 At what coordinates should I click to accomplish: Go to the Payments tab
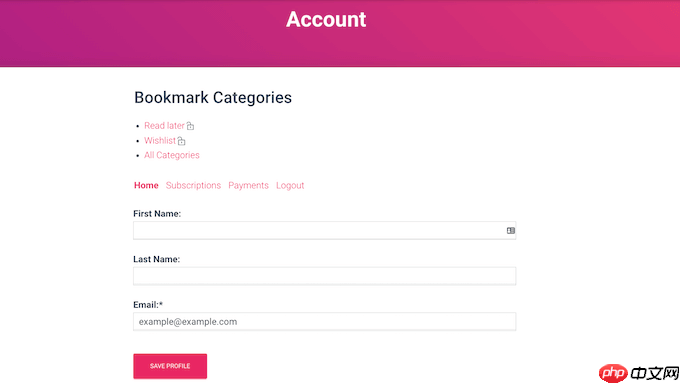pos(248,186)
